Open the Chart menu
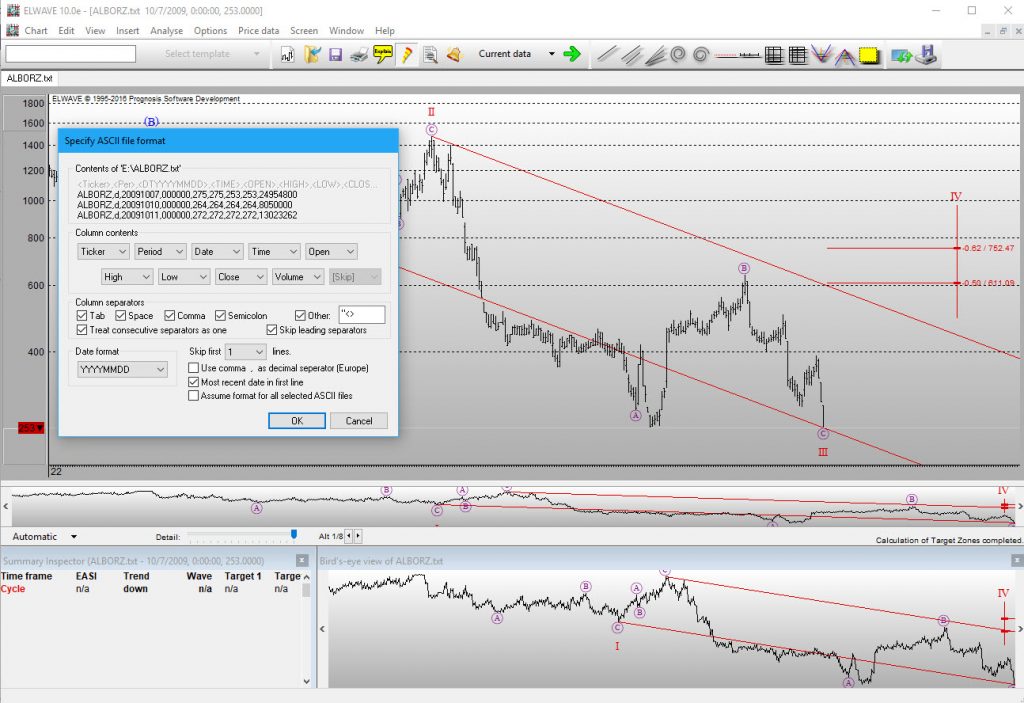This screenshot has width=1024, height=703. pos(36,31)
